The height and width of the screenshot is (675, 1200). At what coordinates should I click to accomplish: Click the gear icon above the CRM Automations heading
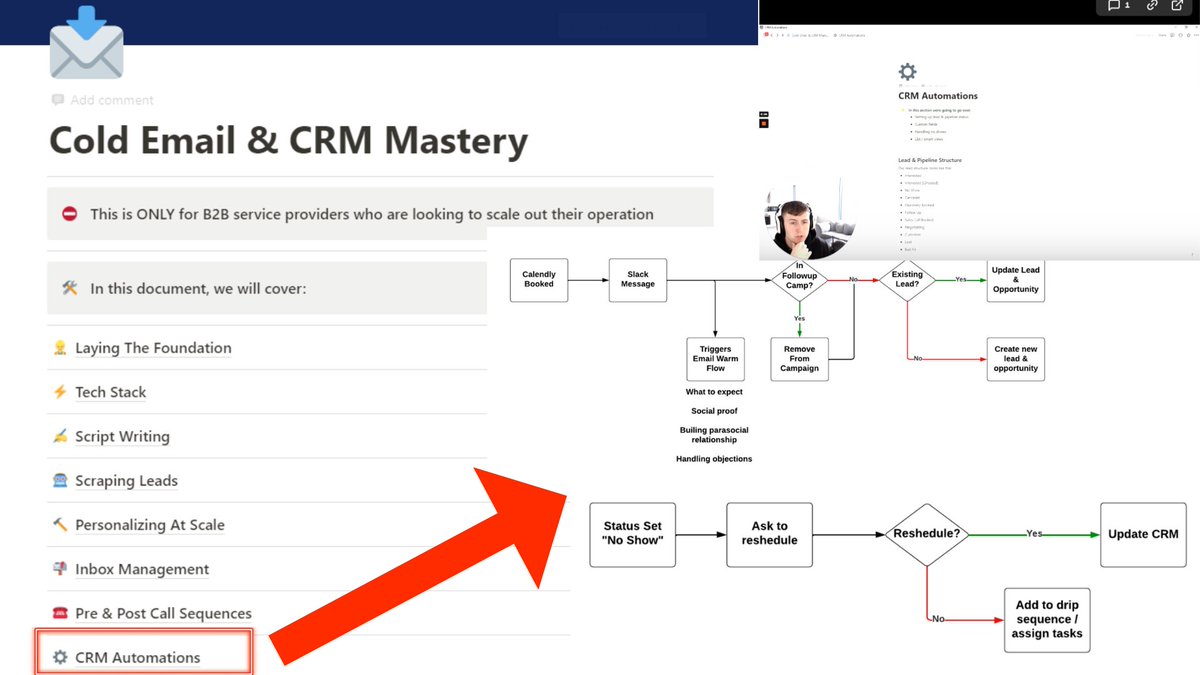tap(906, 71)
